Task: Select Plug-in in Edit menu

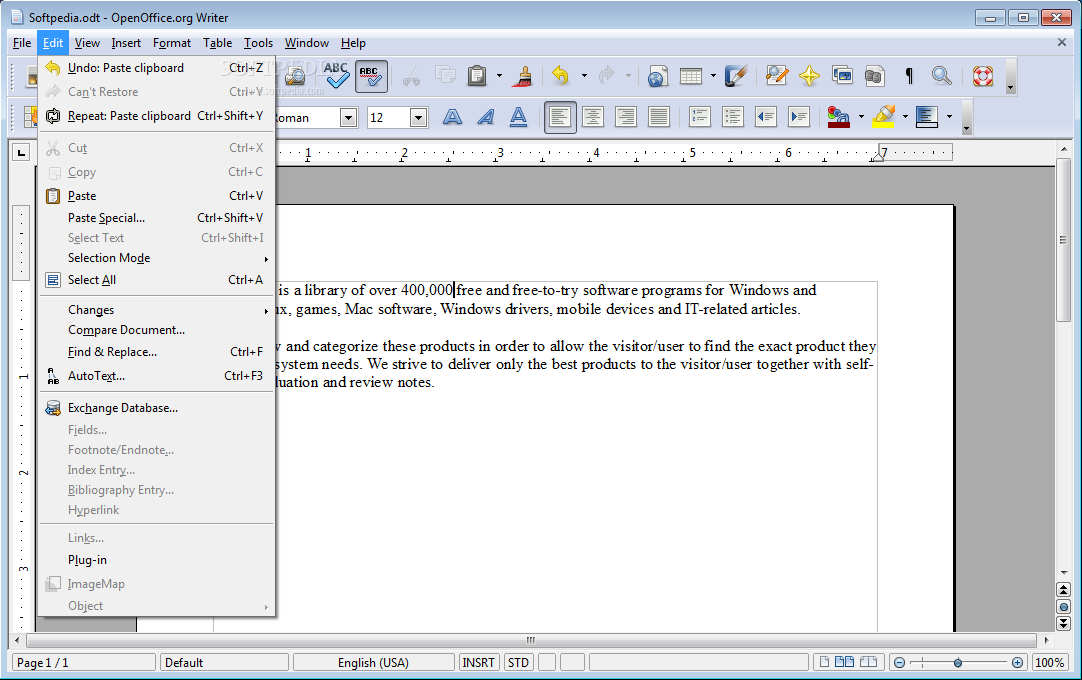Action: coord(157,560)
